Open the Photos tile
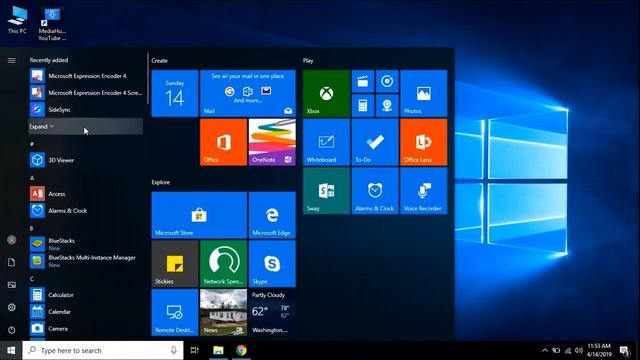This screenshot has width=640, height=360. tap(424, 93)
